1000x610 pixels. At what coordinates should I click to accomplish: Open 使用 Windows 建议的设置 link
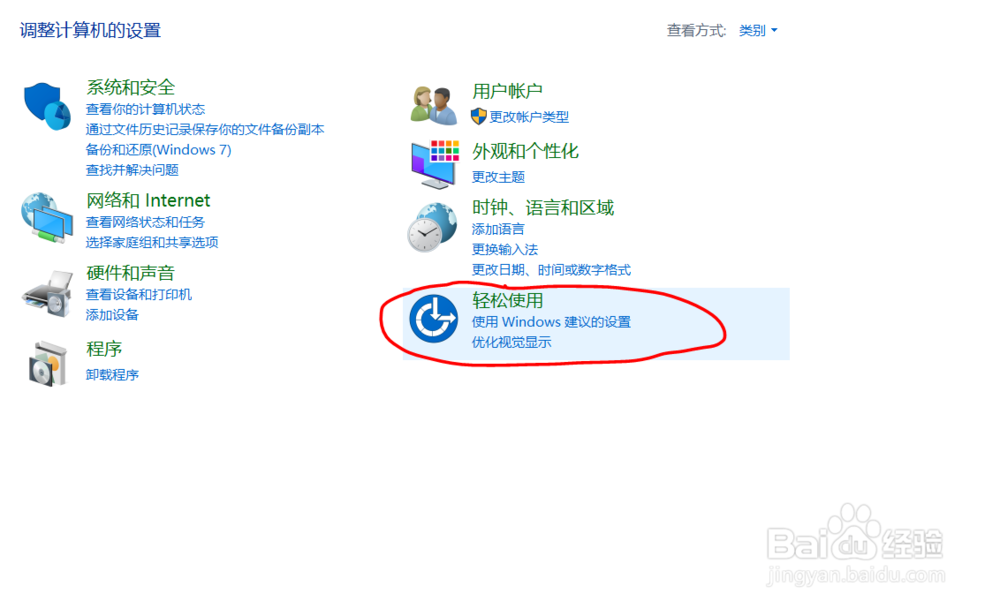[x=551, y=322]
